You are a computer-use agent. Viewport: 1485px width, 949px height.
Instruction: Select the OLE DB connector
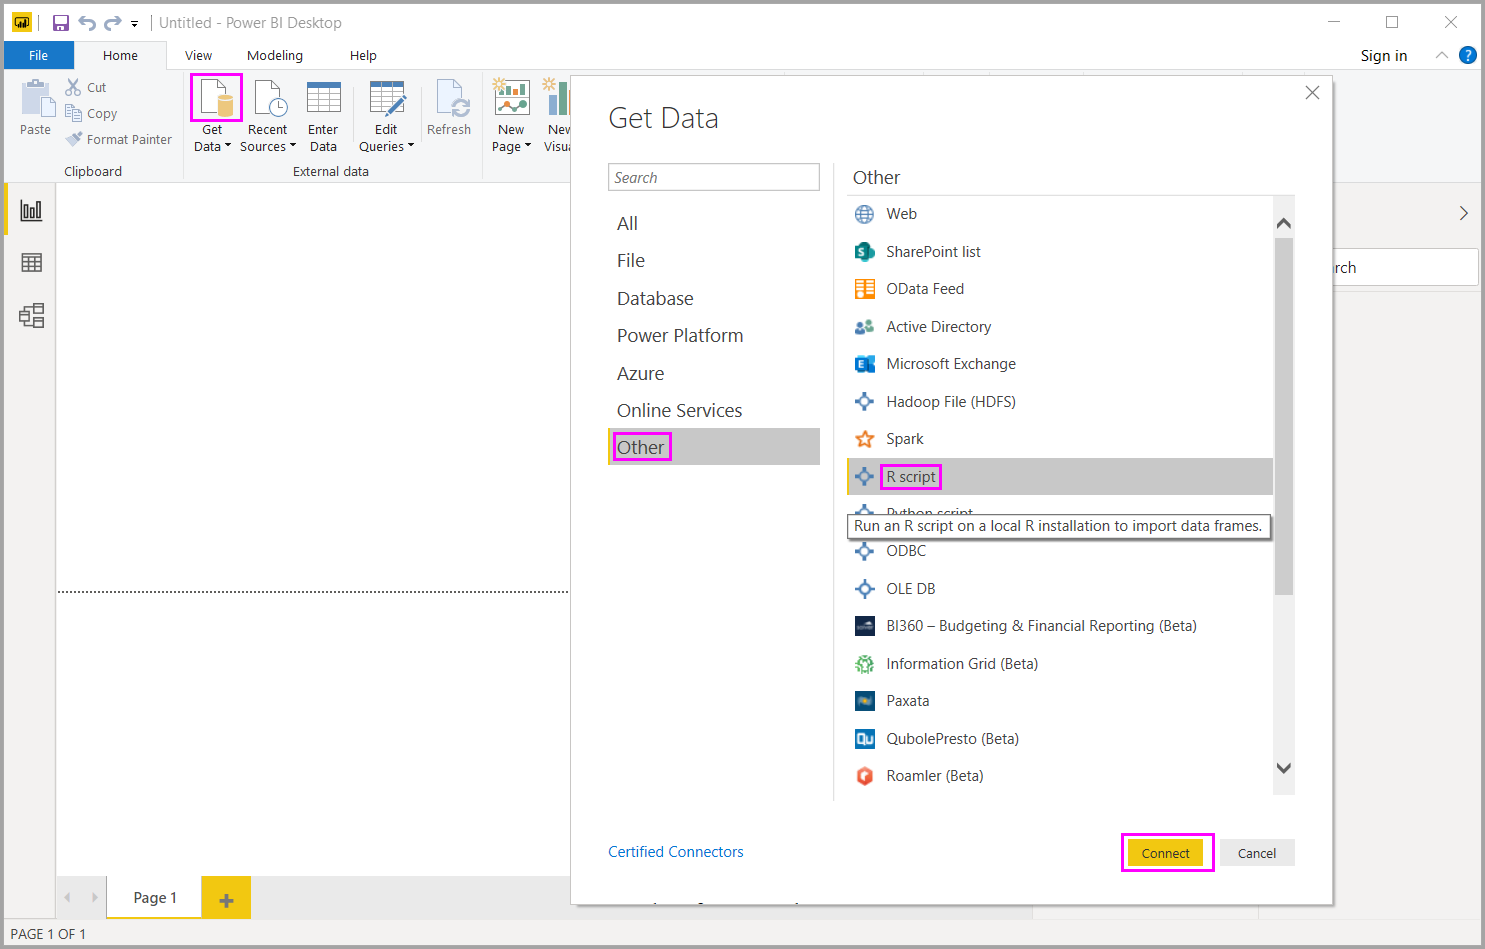pyautogui.click(x=1060, y=589)
